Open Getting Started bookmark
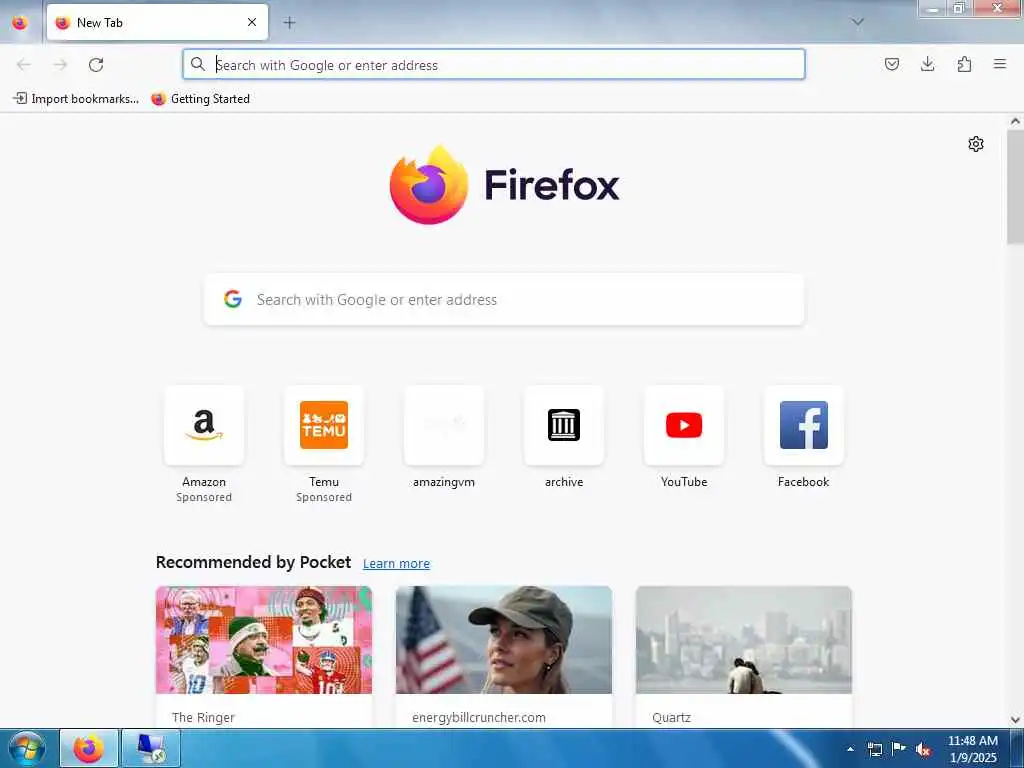This screenshot has width=1024, height=768. (200, 99)
